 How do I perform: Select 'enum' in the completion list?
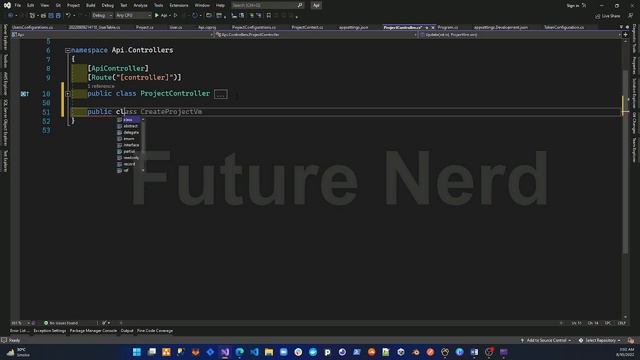pyautogui.click(x=129, y=139)
